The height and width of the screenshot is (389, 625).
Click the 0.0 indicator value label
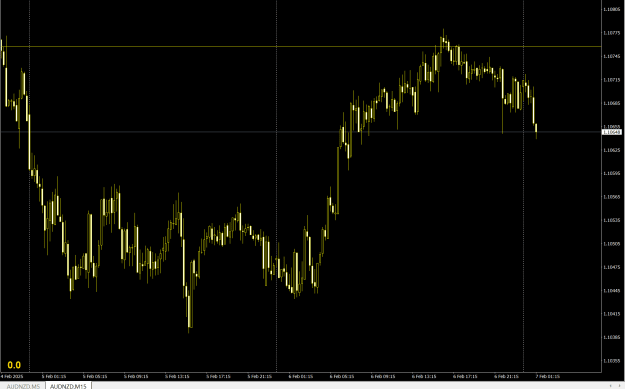point(14,365)
